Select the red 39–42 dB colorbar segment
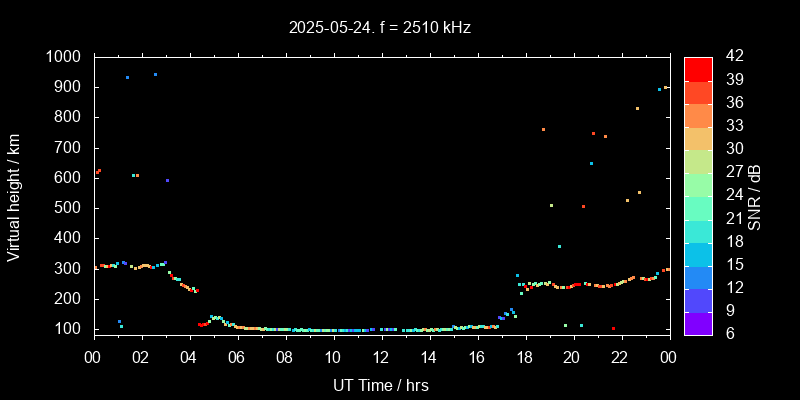800x400 pixels. tap(698, 68)
